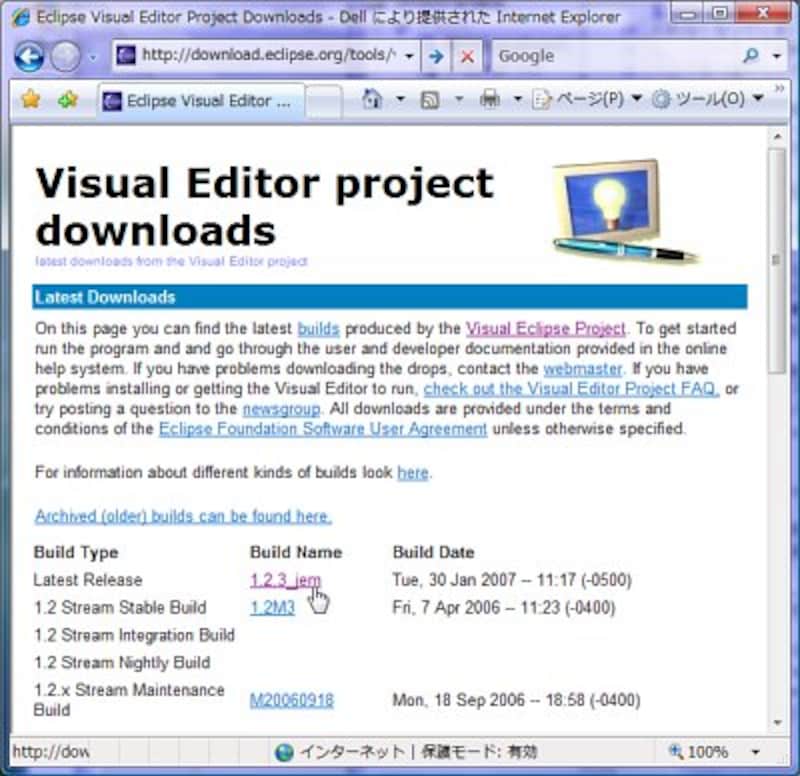Screen dimensions: 800x776
Task: Open the ツール(O) menu
Action: pos(708,98)
